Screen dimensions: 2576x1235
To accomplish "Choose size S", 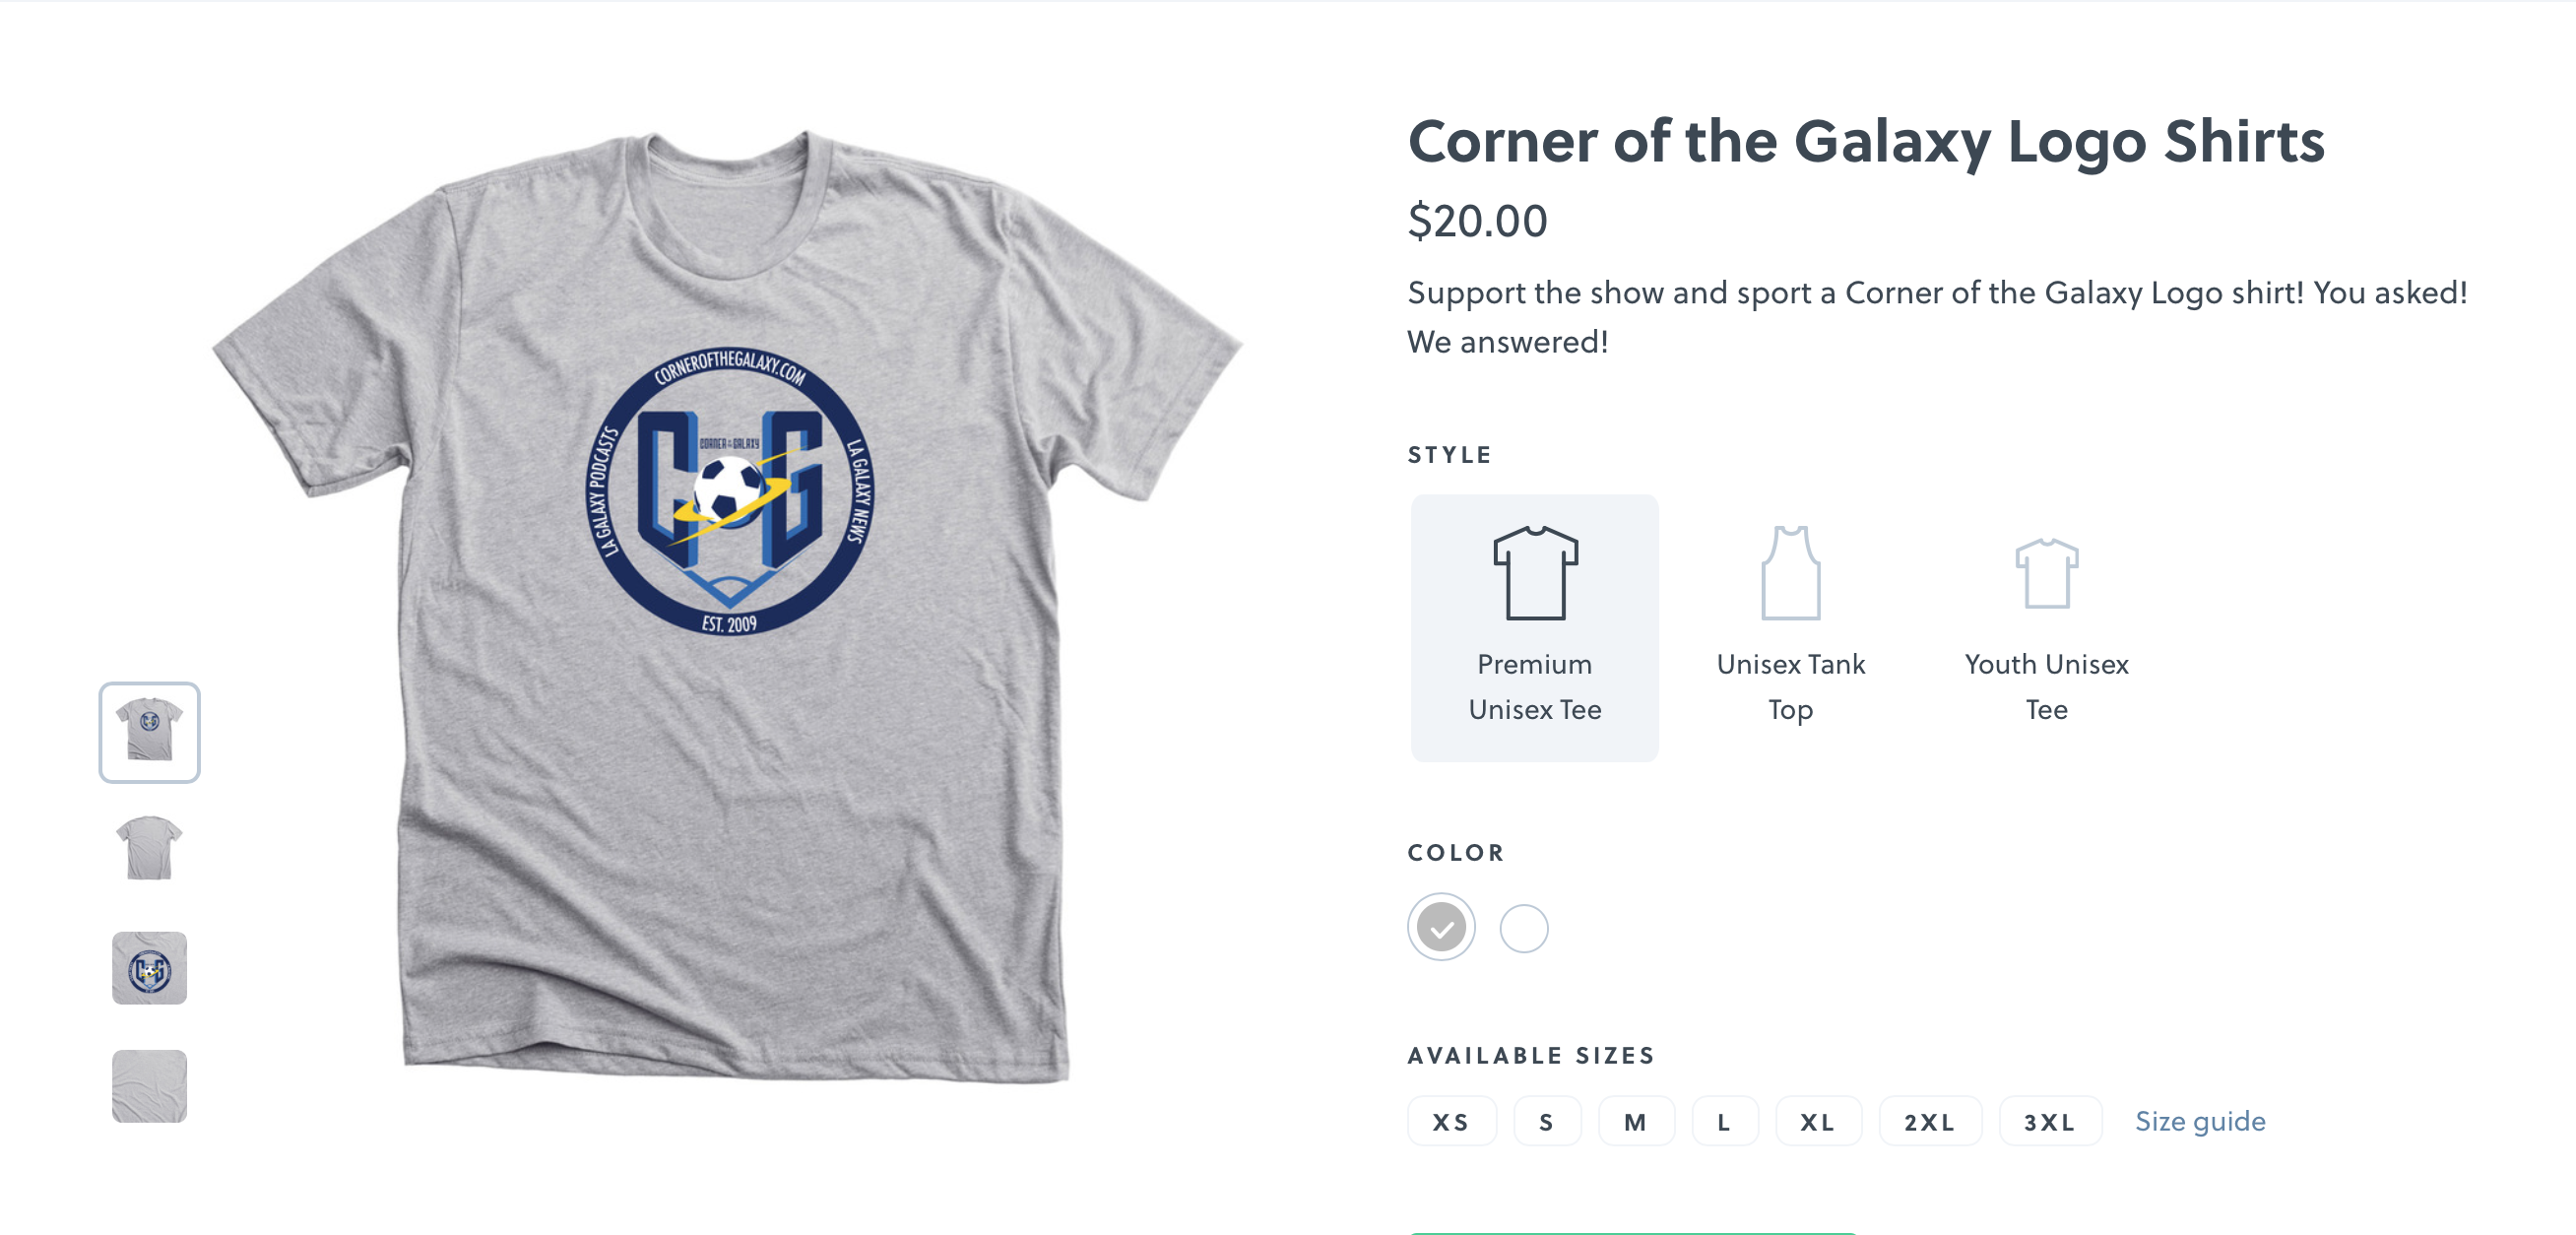I will [x=1547, y=1121].
